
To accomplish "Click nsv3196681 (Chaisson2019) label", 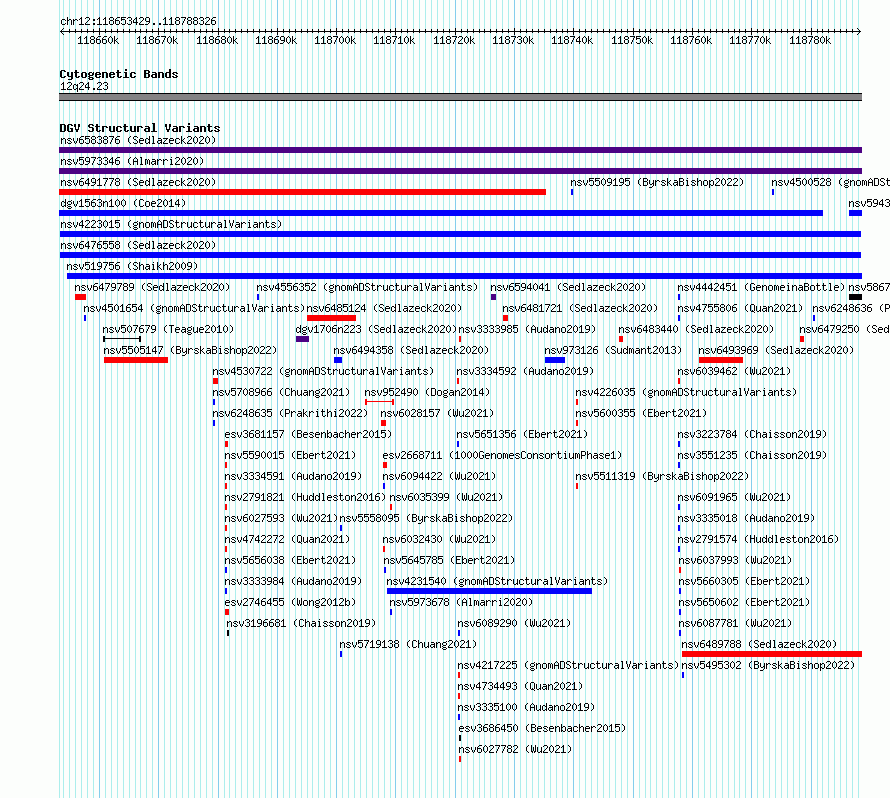I will (301, 623).
